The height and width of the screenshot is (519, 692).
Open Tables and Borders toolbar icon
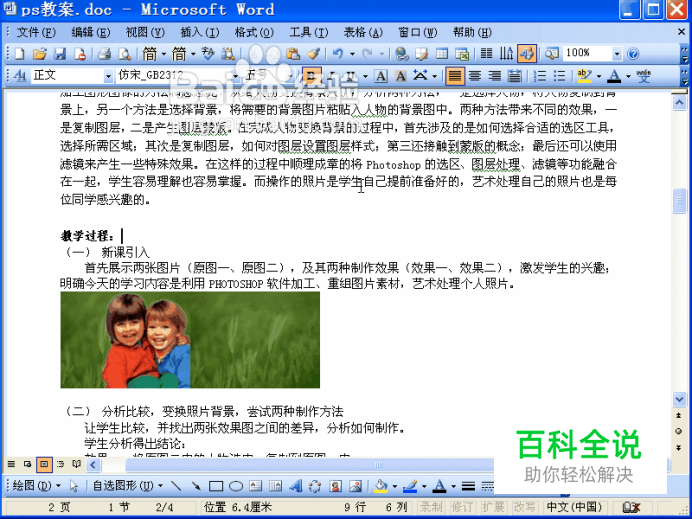421,54
